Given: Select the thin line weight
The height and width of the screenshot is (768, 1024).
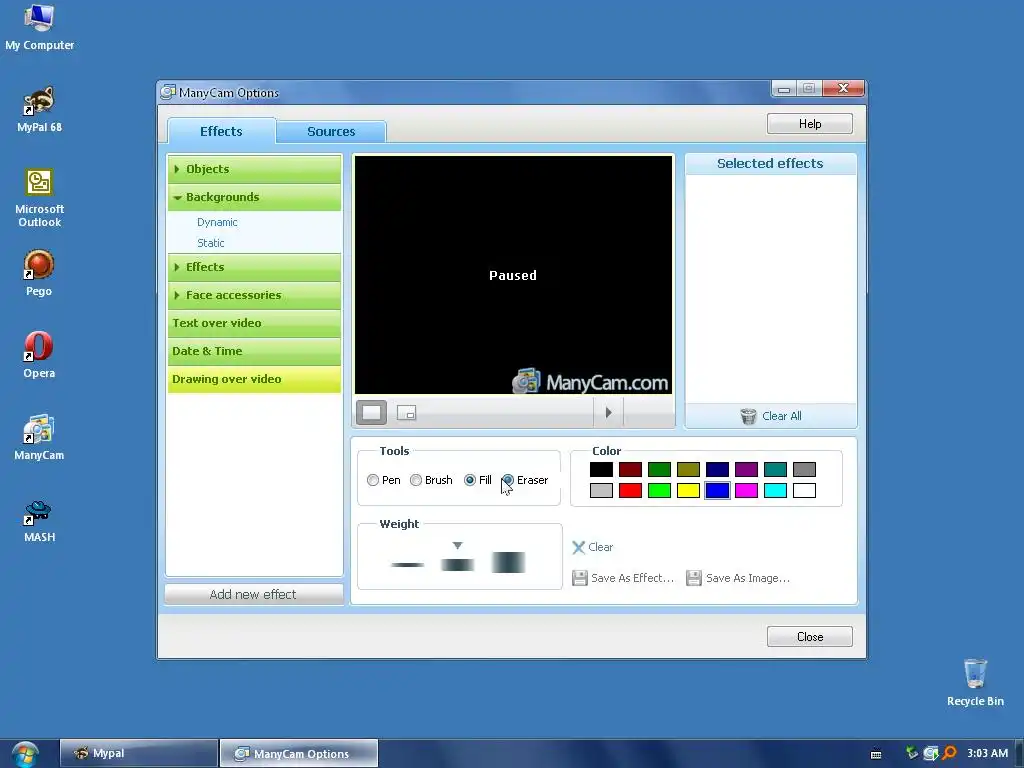Looking at the screenshot, I should [x=408, y=564].
